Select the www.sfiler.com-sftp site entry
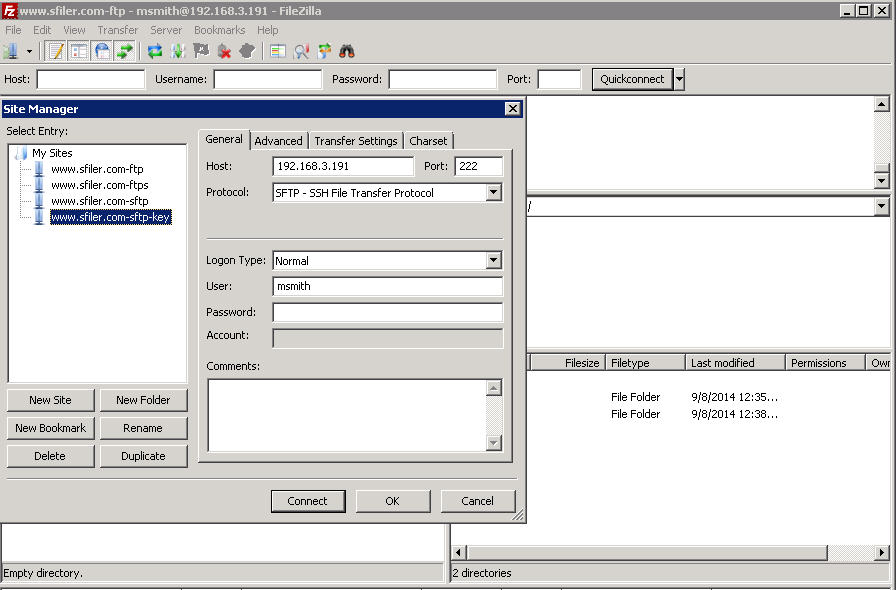Image resolution: width=896 pixels, height=590 pixels. (100, 201)
